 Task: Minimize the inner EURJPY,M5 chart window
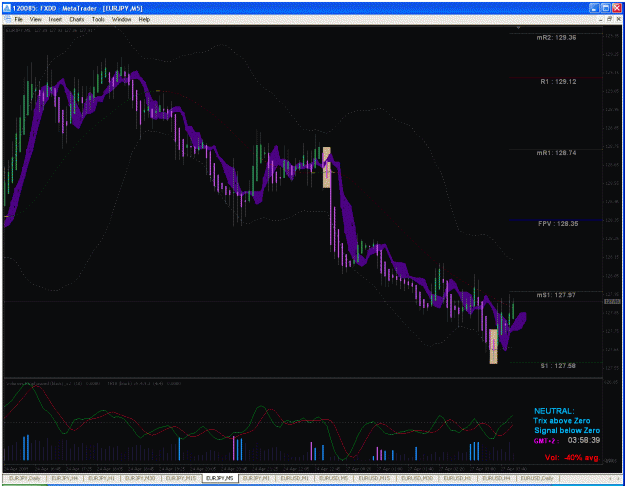pos(601,19)
